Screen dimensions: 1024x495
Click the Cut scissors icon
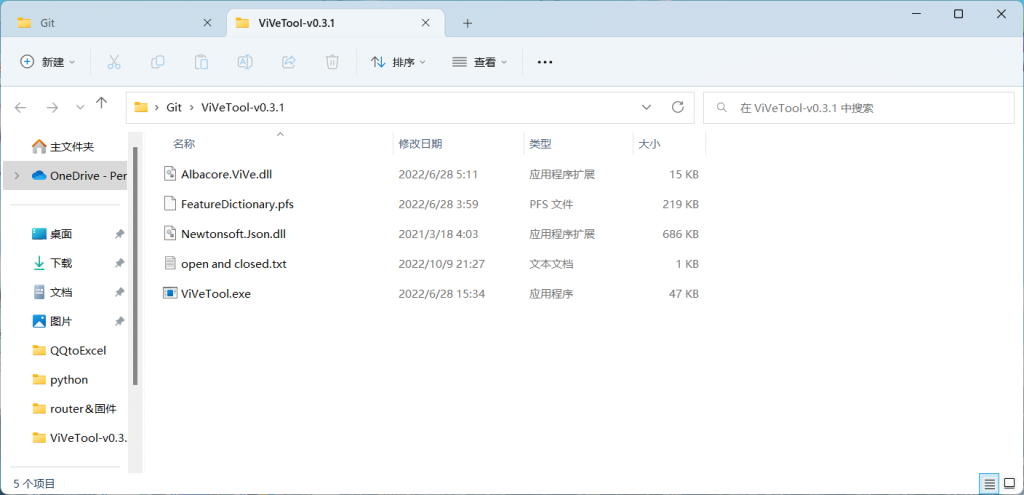coord(114,62)
